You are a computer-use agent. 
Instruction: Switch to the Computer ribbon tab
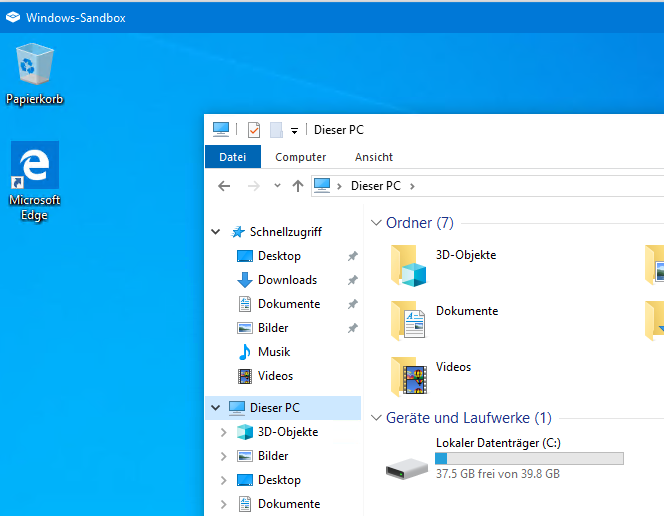(x=300, y=157)
